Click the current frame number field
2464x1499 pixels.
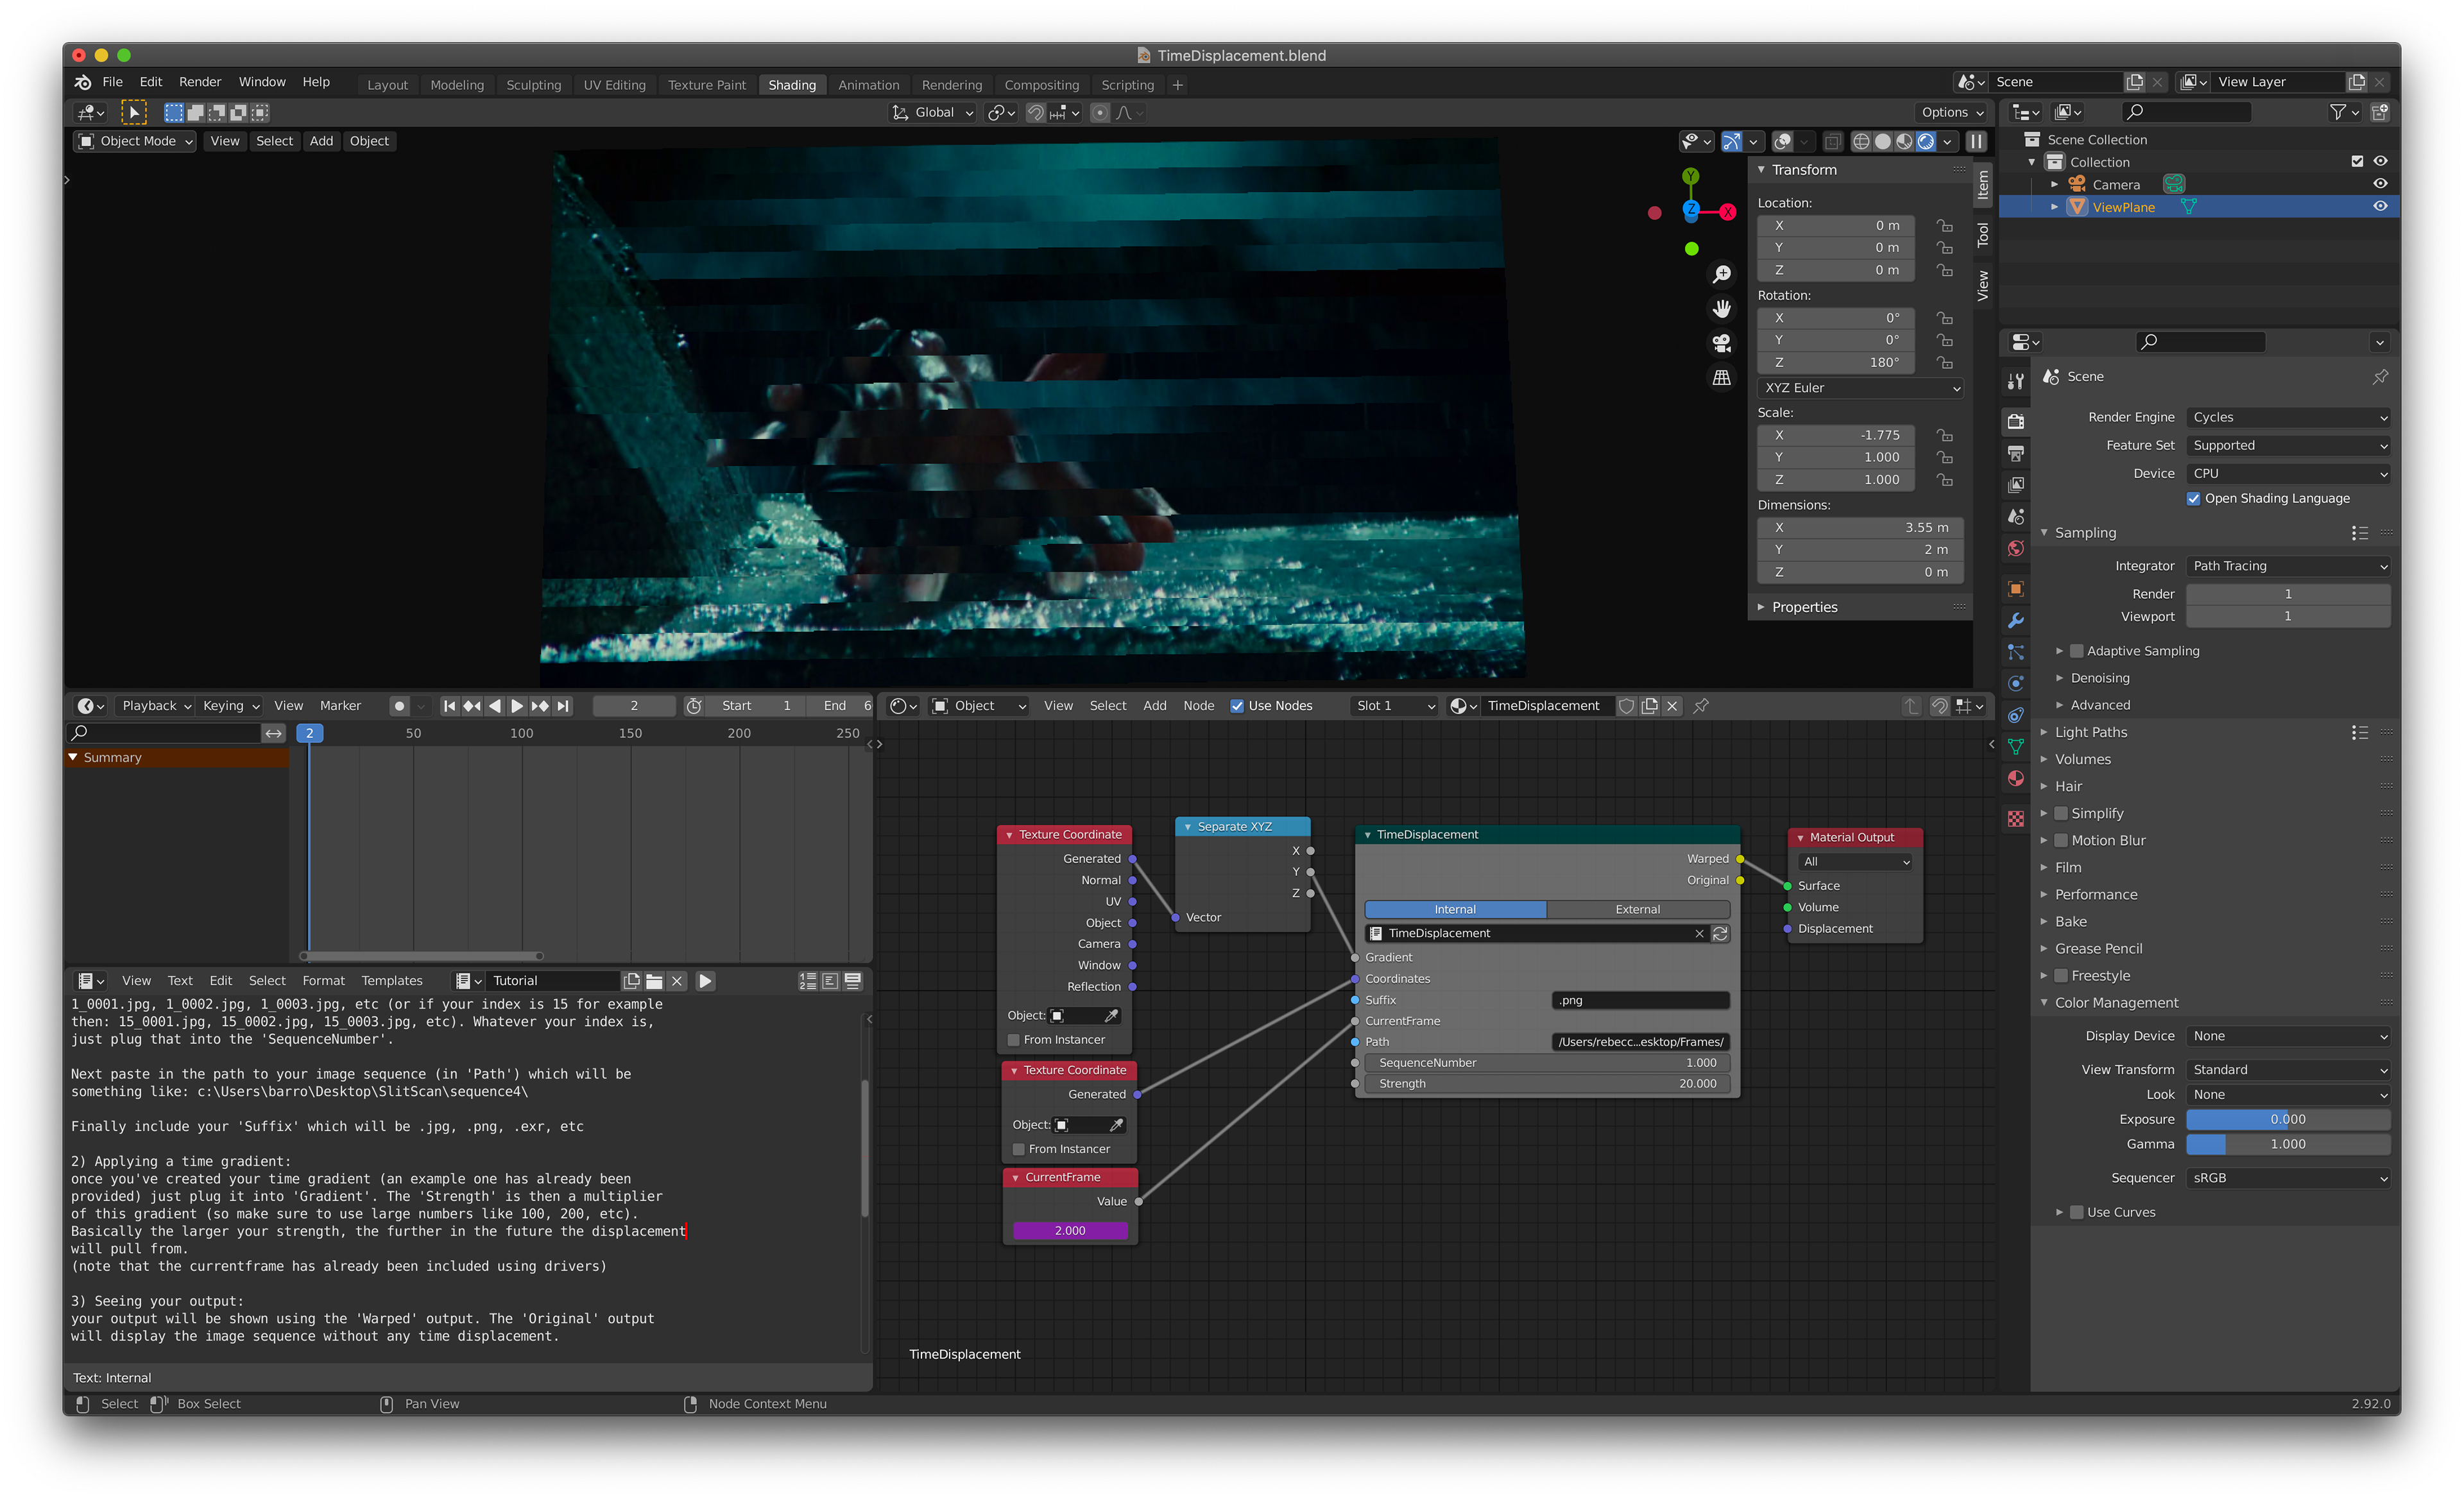click(633, 706)
